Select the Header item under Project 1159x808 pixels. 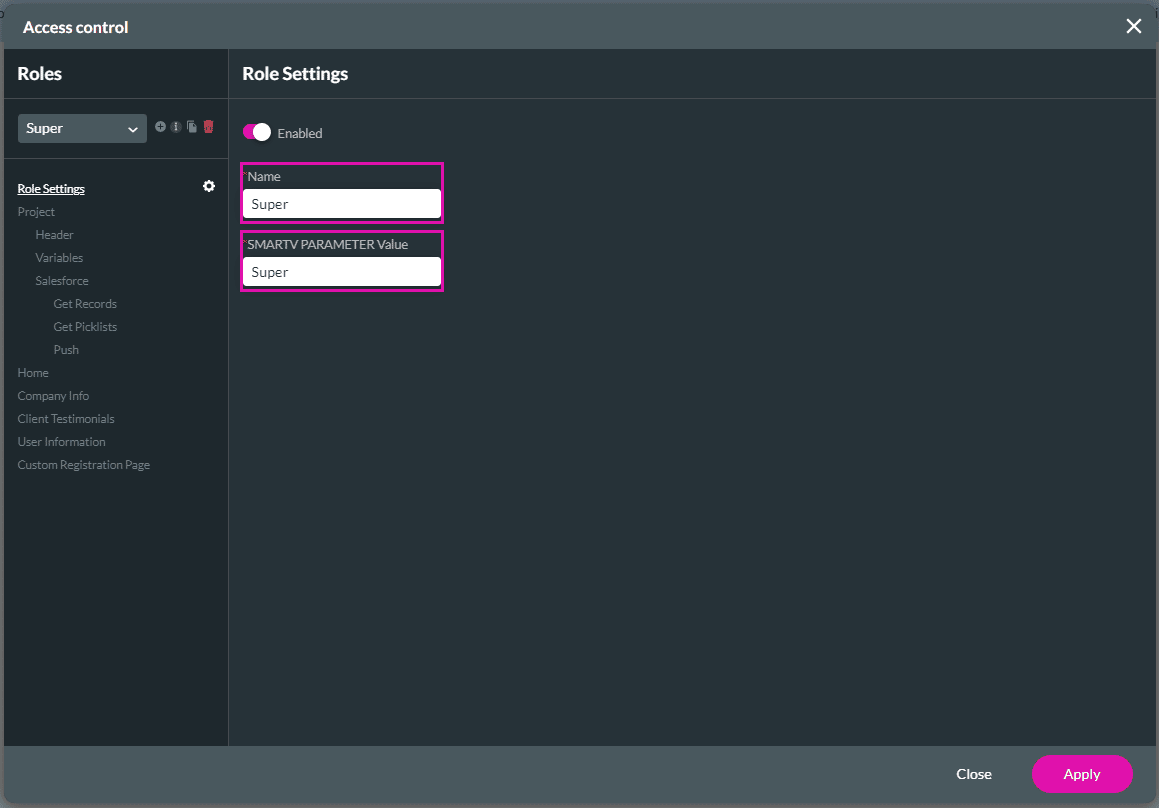[55, 235]
